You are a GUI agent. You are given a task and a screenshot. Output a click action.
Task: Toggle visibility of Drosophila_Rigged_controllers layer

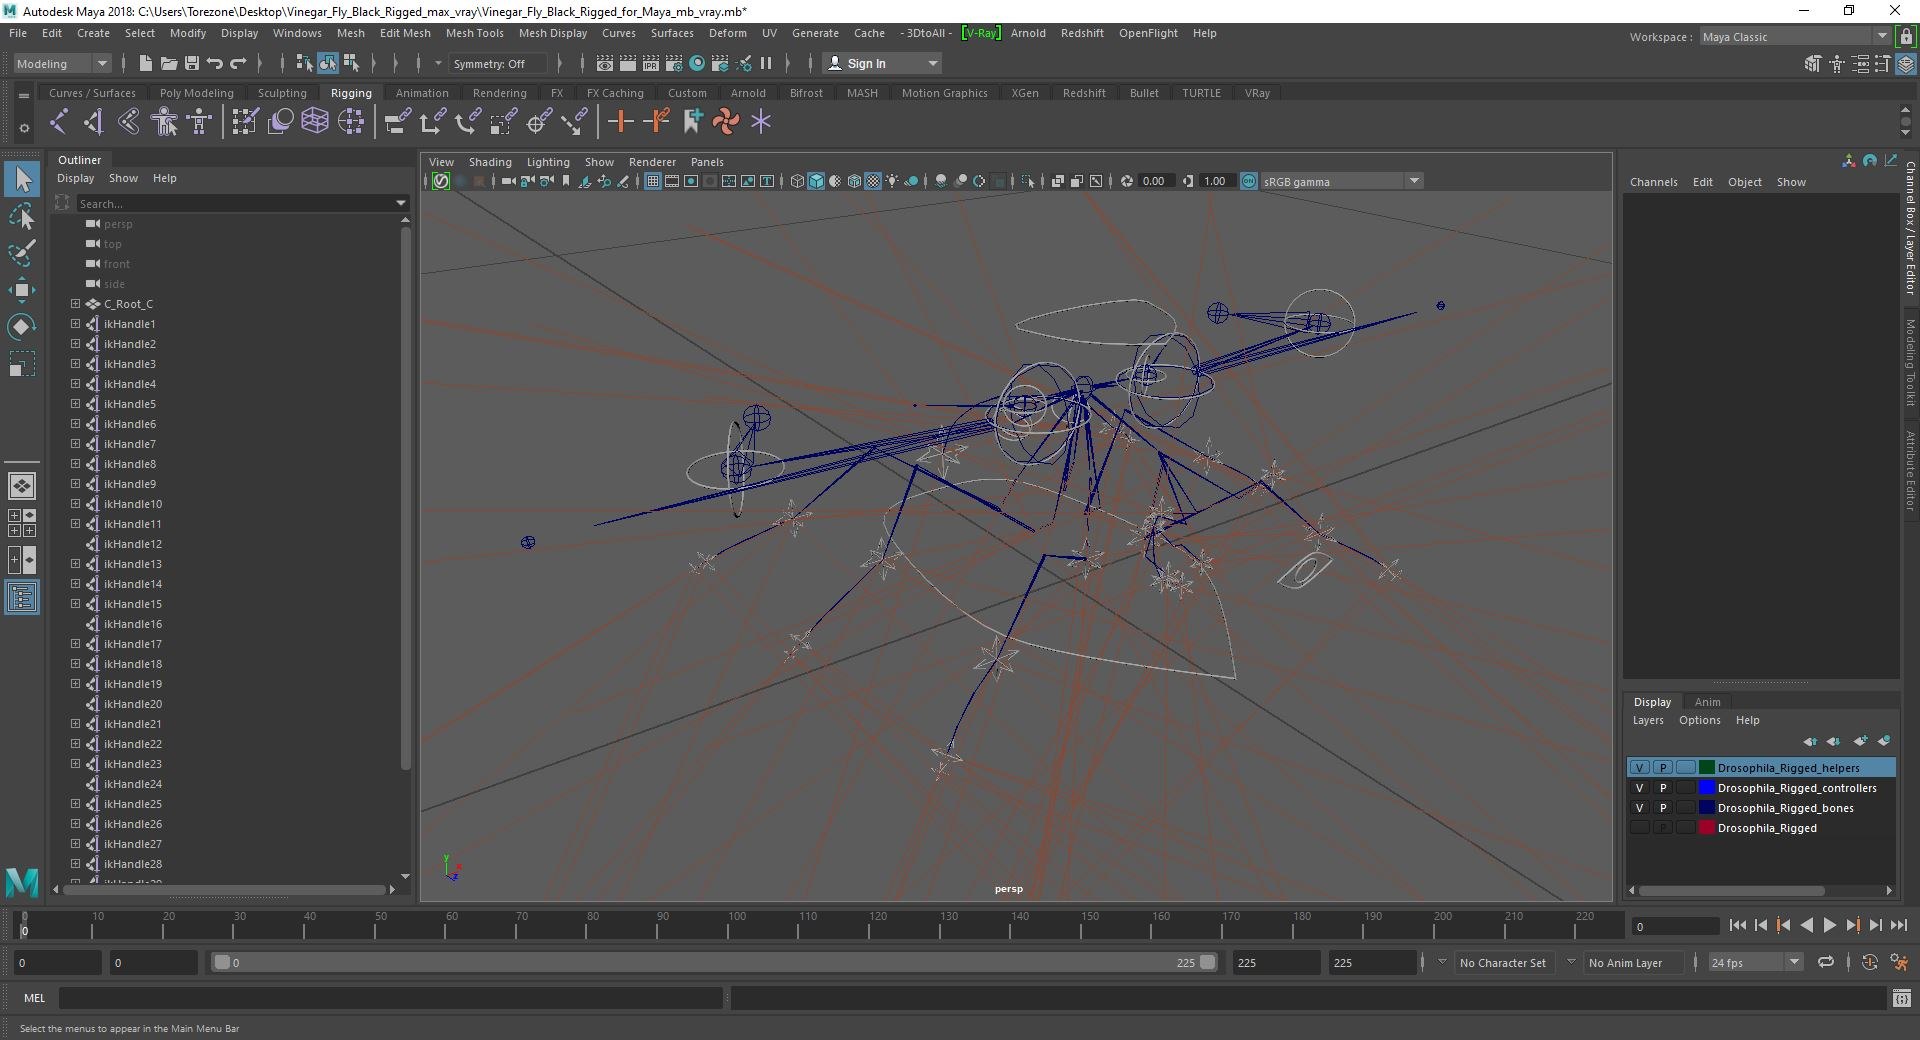coord(1639,788)
